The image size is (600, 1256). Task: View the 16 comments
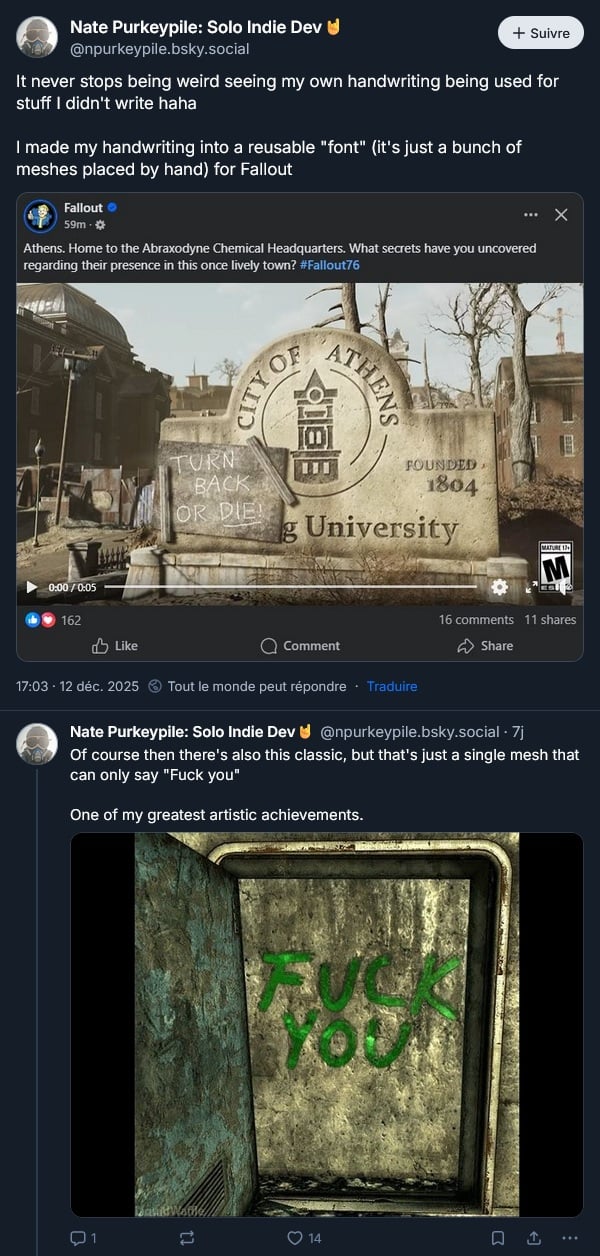click(x=476, y=620)
